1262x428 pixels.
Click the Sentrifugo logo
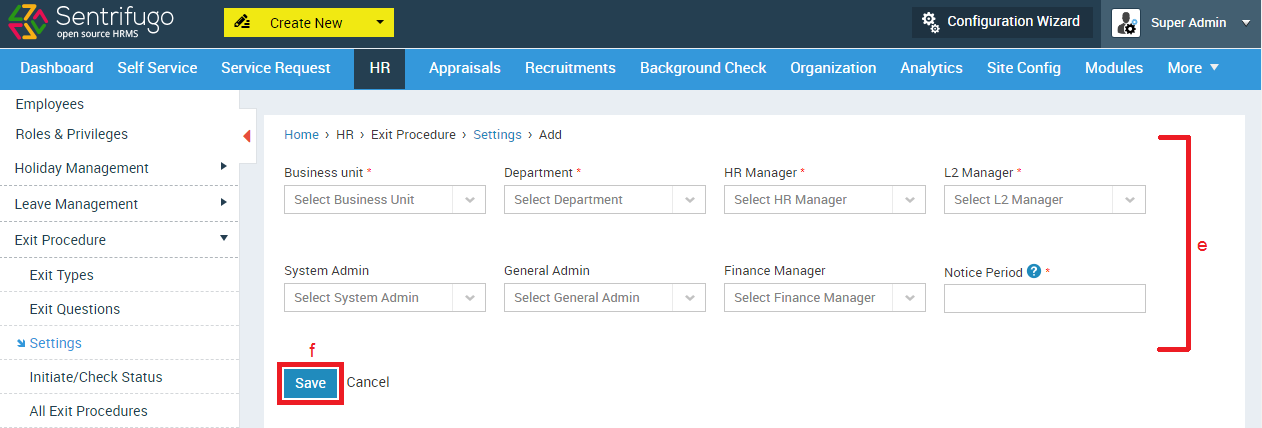(x=90, y=23)
